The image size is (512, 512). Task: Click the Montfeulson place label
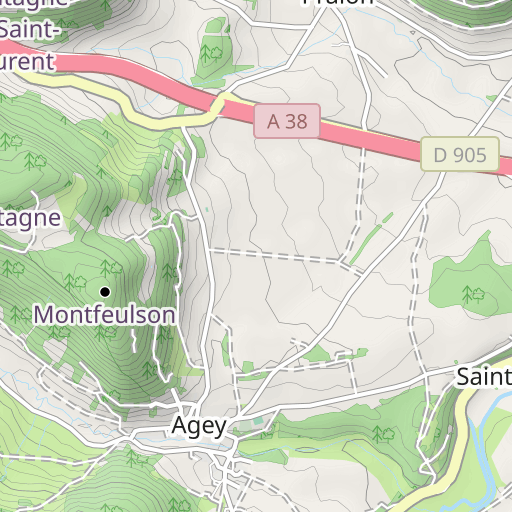click(x=104, y=315)
